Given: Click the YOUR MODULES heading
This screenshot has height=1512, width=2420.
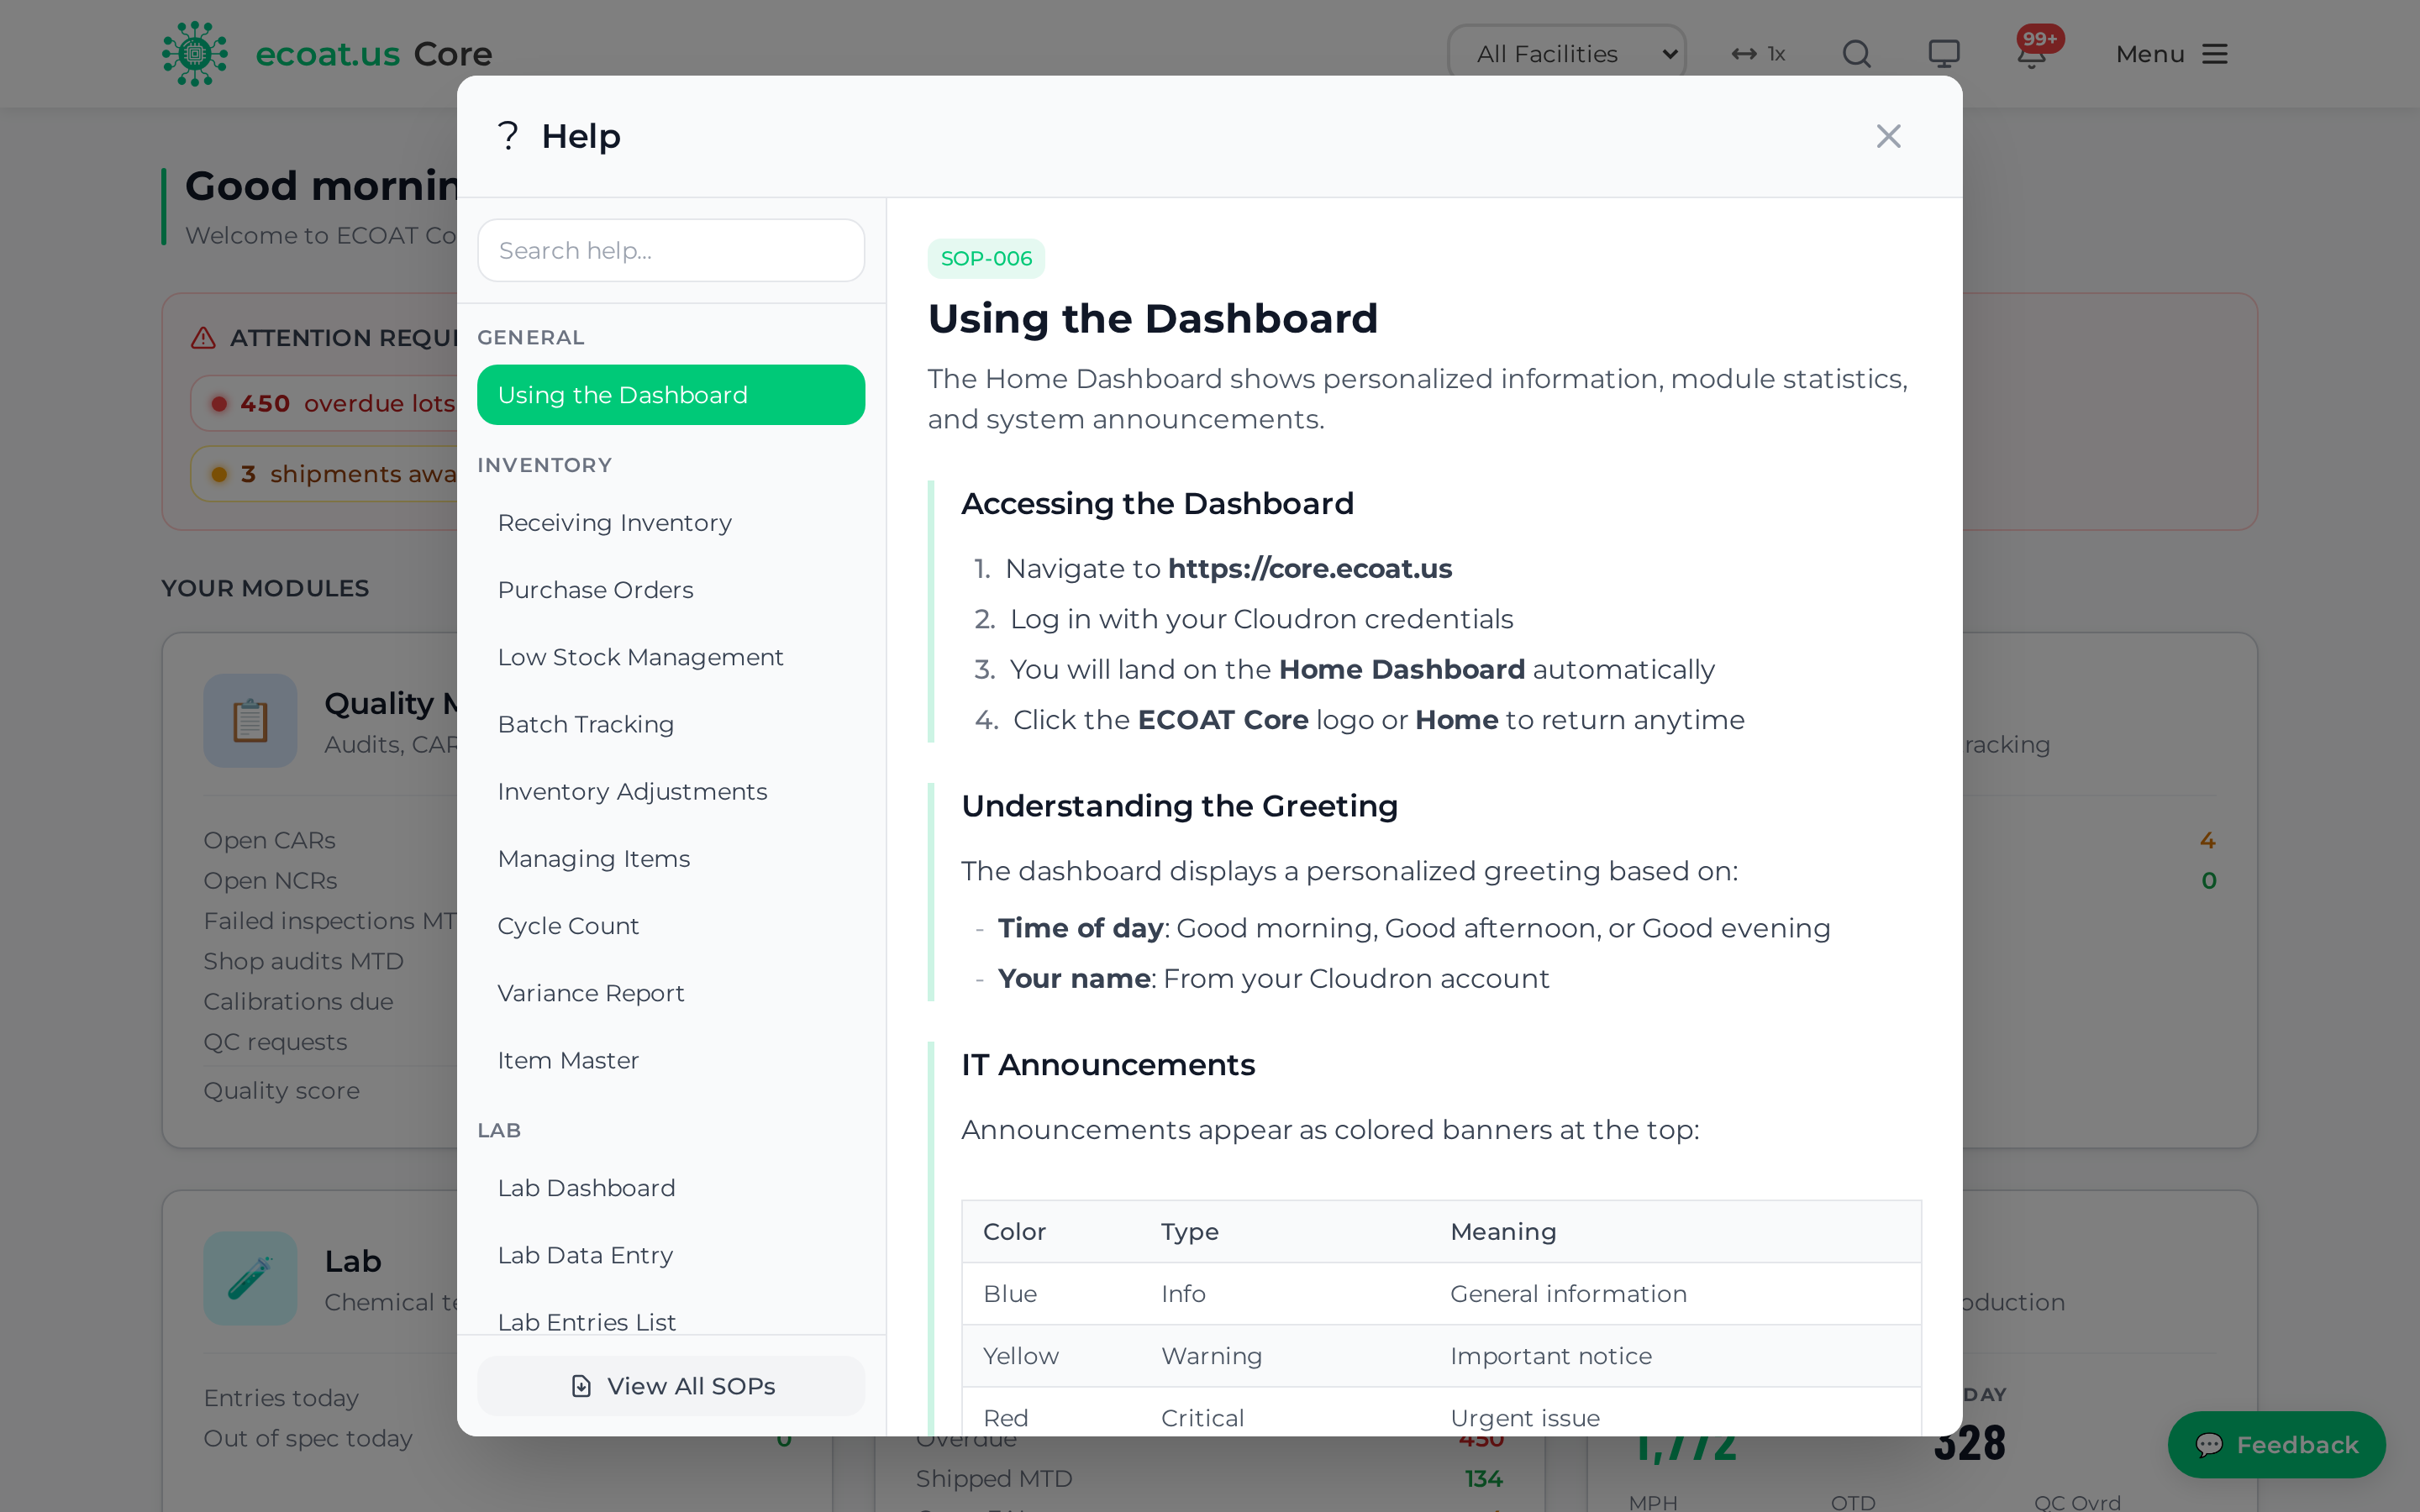Looking at the screenshot, I should [x=265, y=588].
